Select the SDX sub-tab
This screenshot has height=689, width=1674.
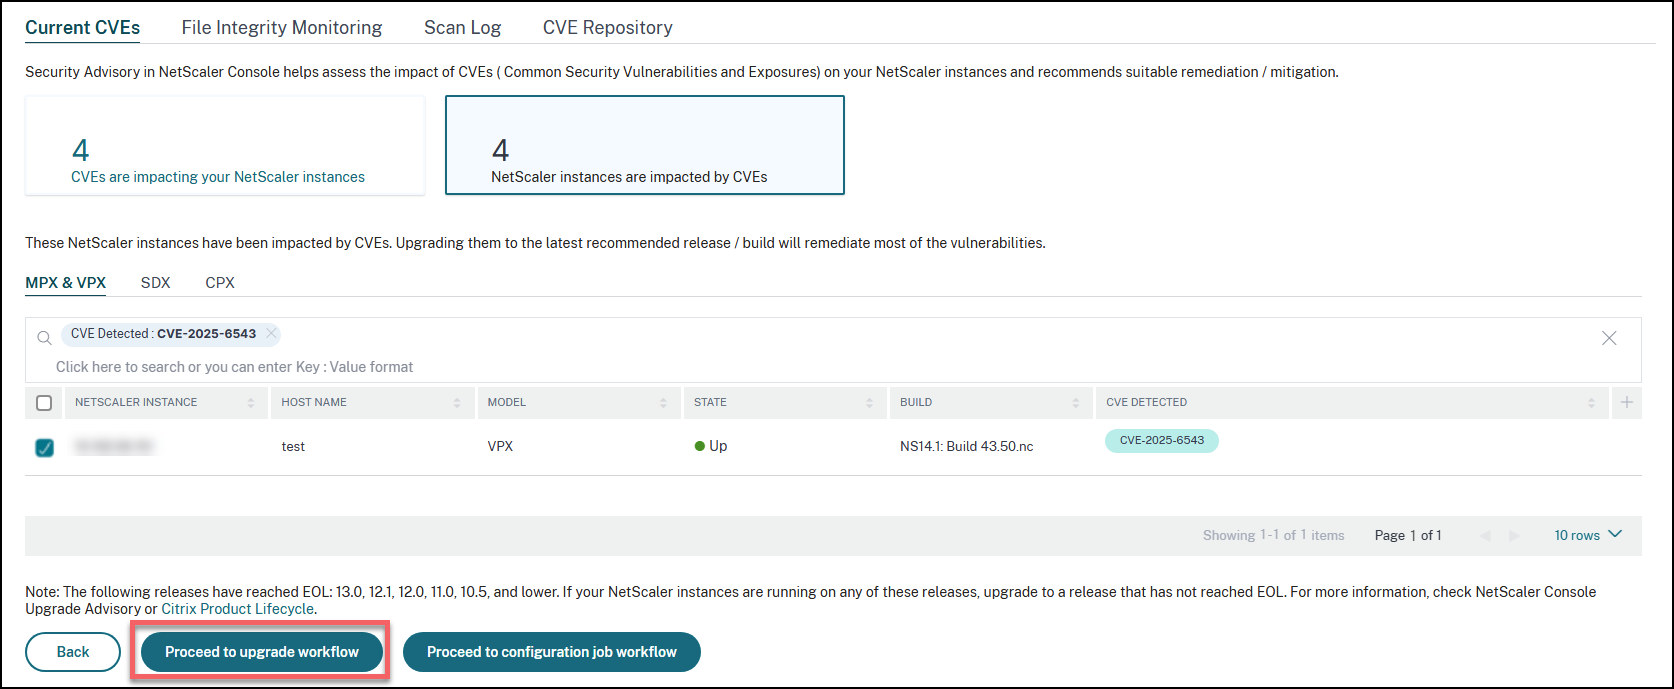155,283
